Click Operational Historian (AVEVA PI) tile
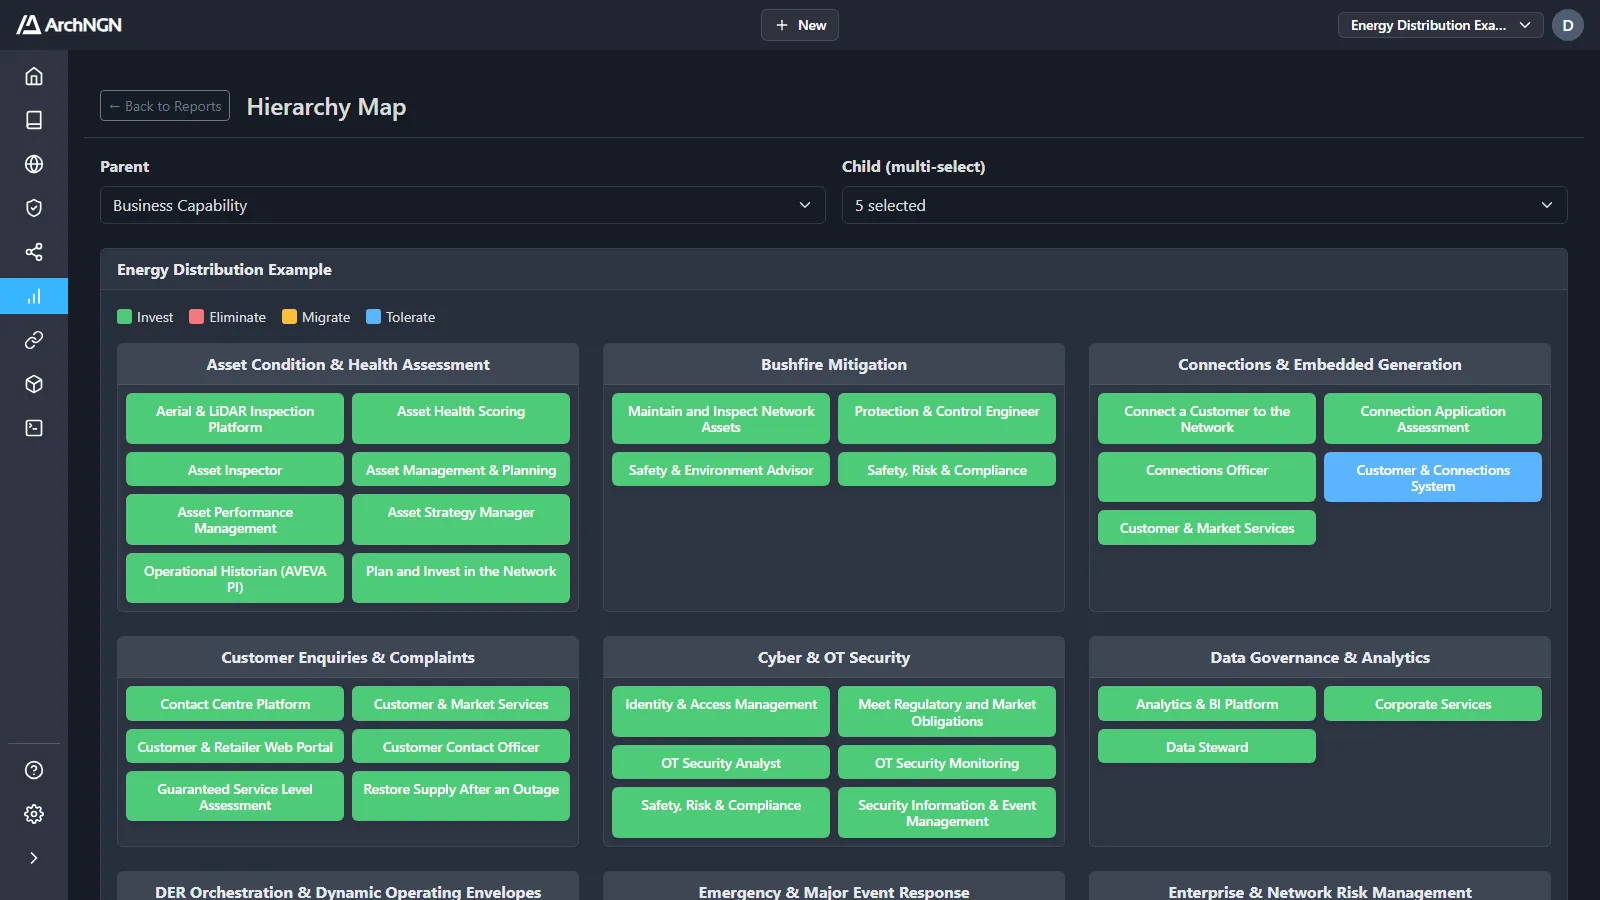 [235, 579]
